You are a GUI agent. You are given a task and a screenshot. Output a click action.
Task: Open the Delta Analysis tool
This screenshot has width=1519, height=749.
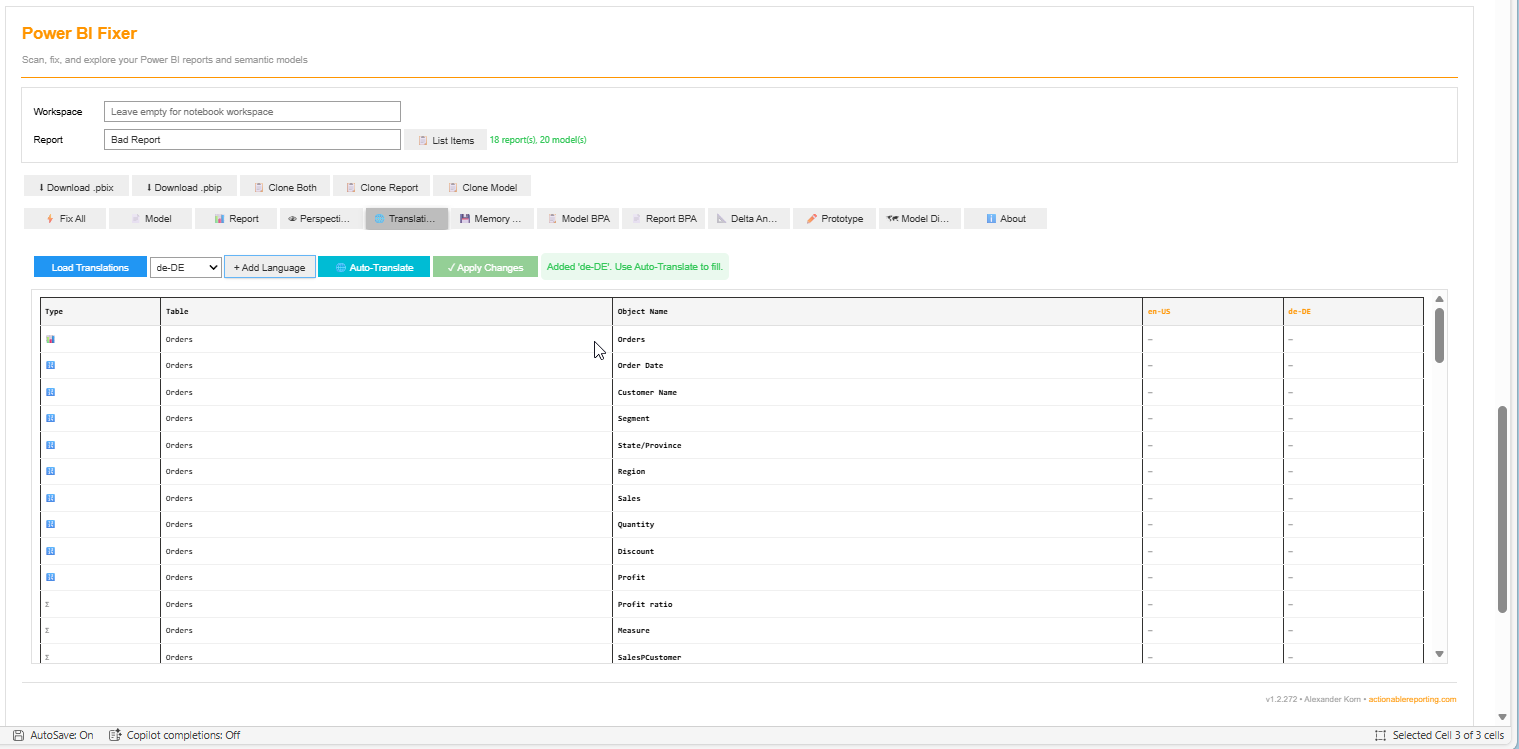[748, 218]
